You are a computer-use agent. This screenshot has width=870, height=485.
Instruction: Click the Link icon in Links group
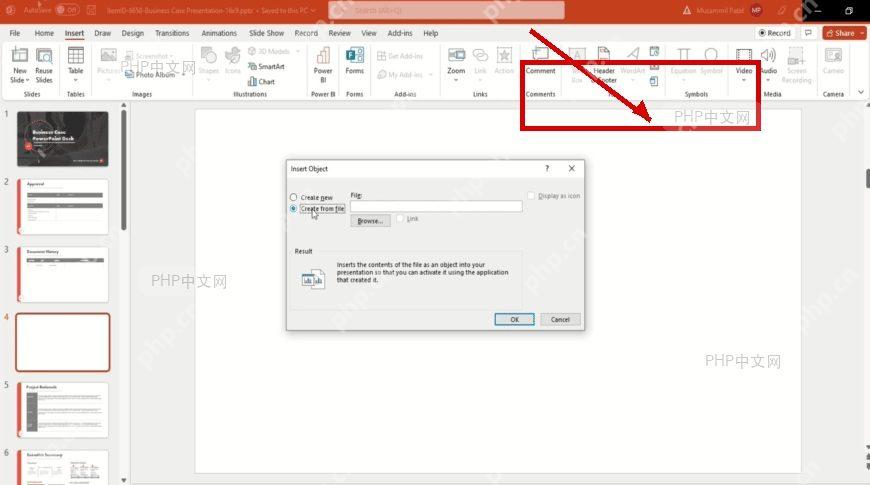(x=480, y=55)
